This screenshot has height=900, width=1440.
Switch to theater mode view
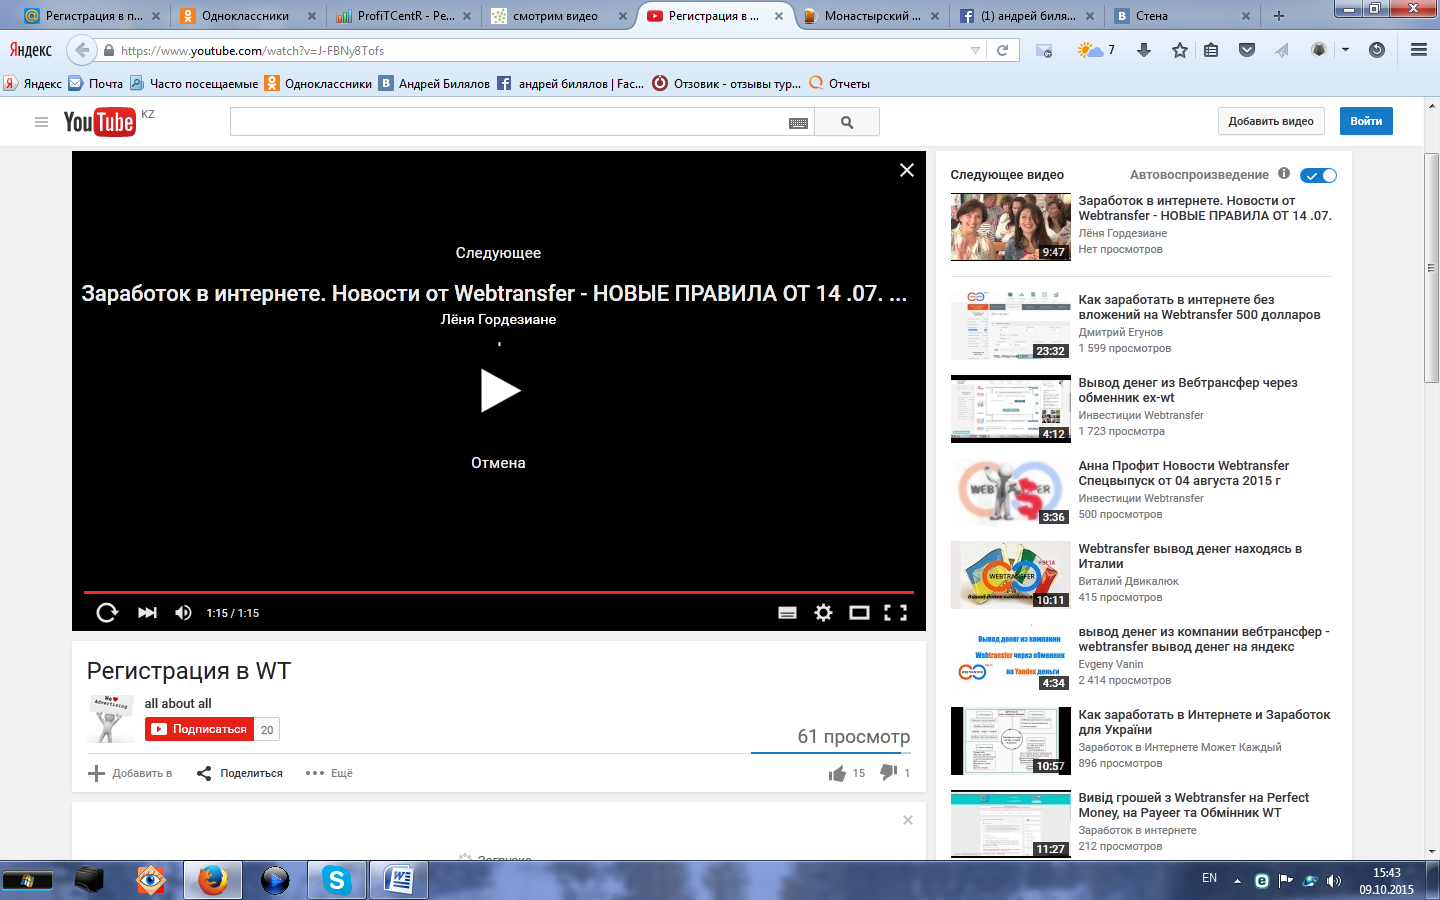coord(859,613)
